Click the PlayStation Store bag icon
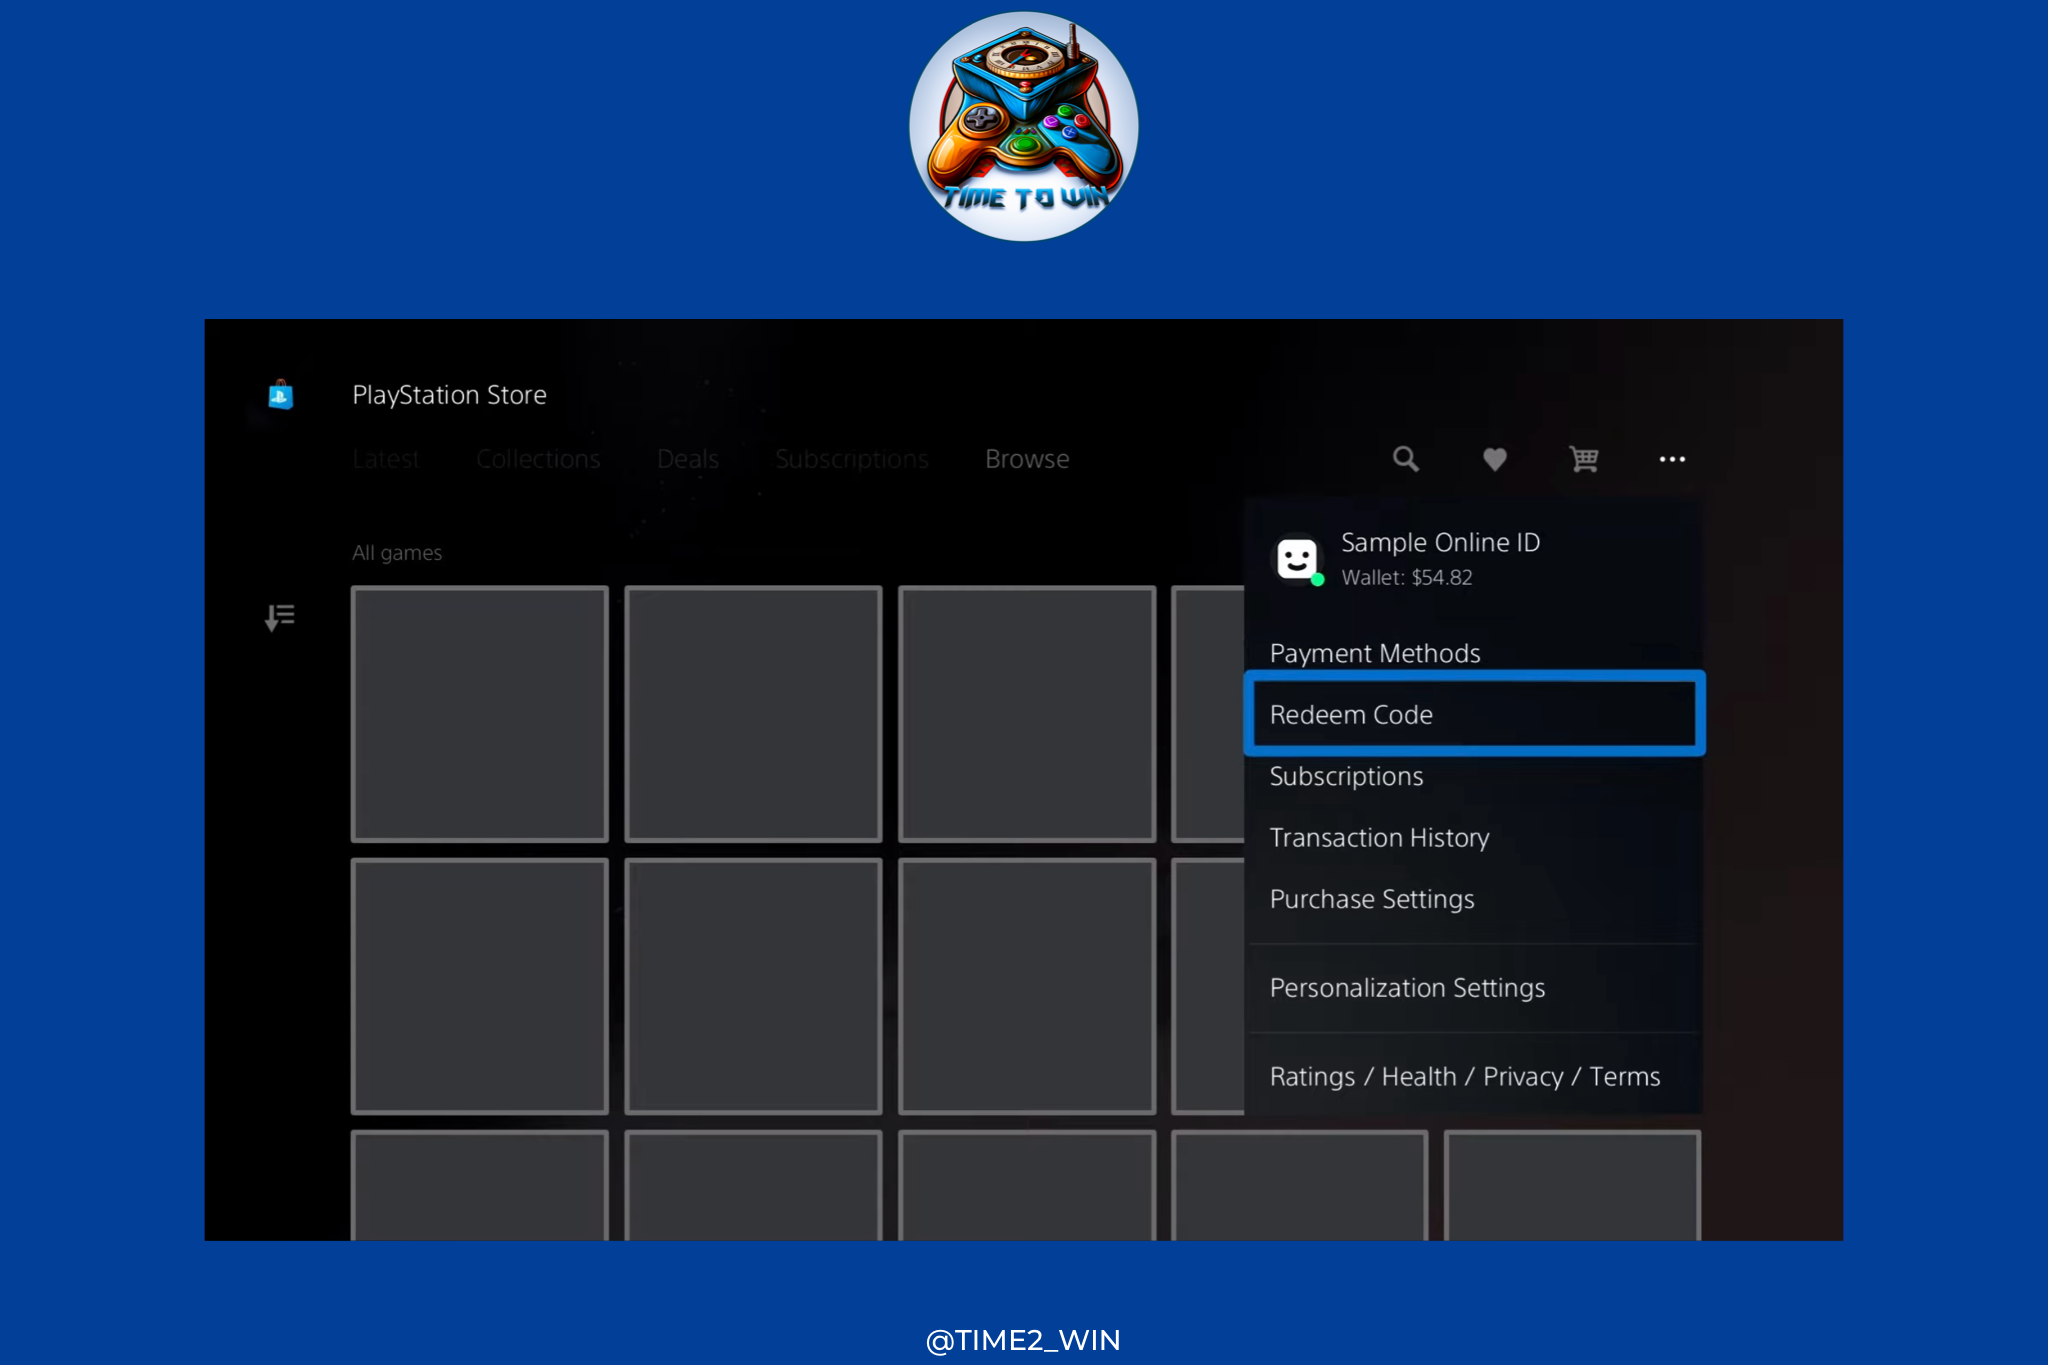2048x1365 pixels. (x=281, y=395)
